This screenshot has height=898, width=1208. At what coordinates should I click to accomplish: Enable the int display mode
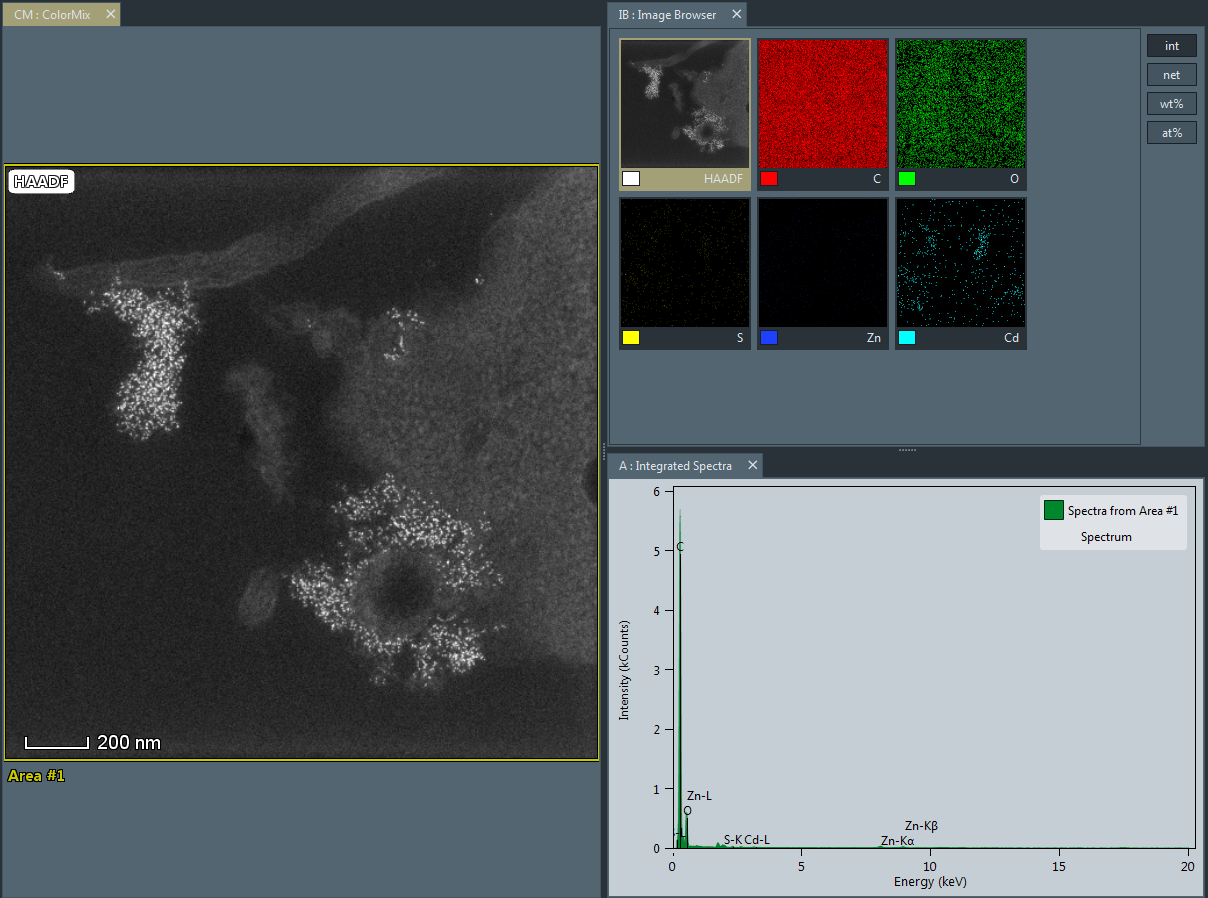(1171, 45)
